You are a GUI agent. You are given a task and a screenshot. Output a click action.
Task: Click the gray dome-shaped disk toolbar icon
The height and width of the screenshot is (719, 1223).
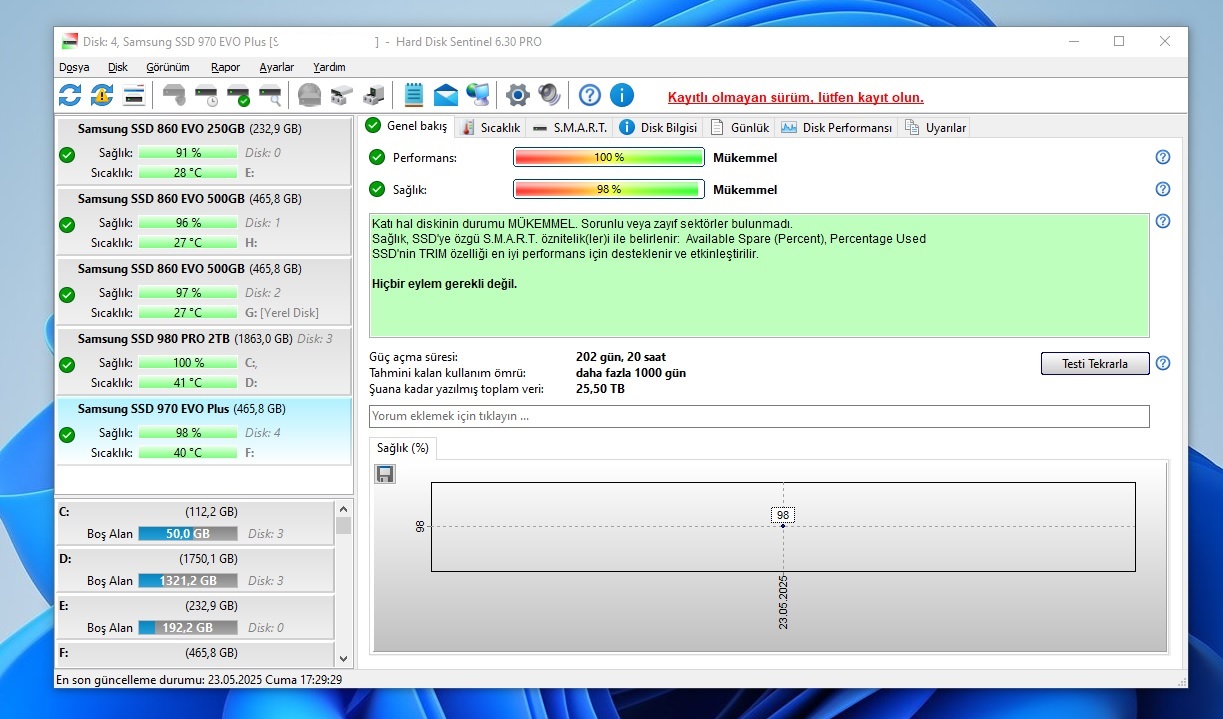(310, 95)
